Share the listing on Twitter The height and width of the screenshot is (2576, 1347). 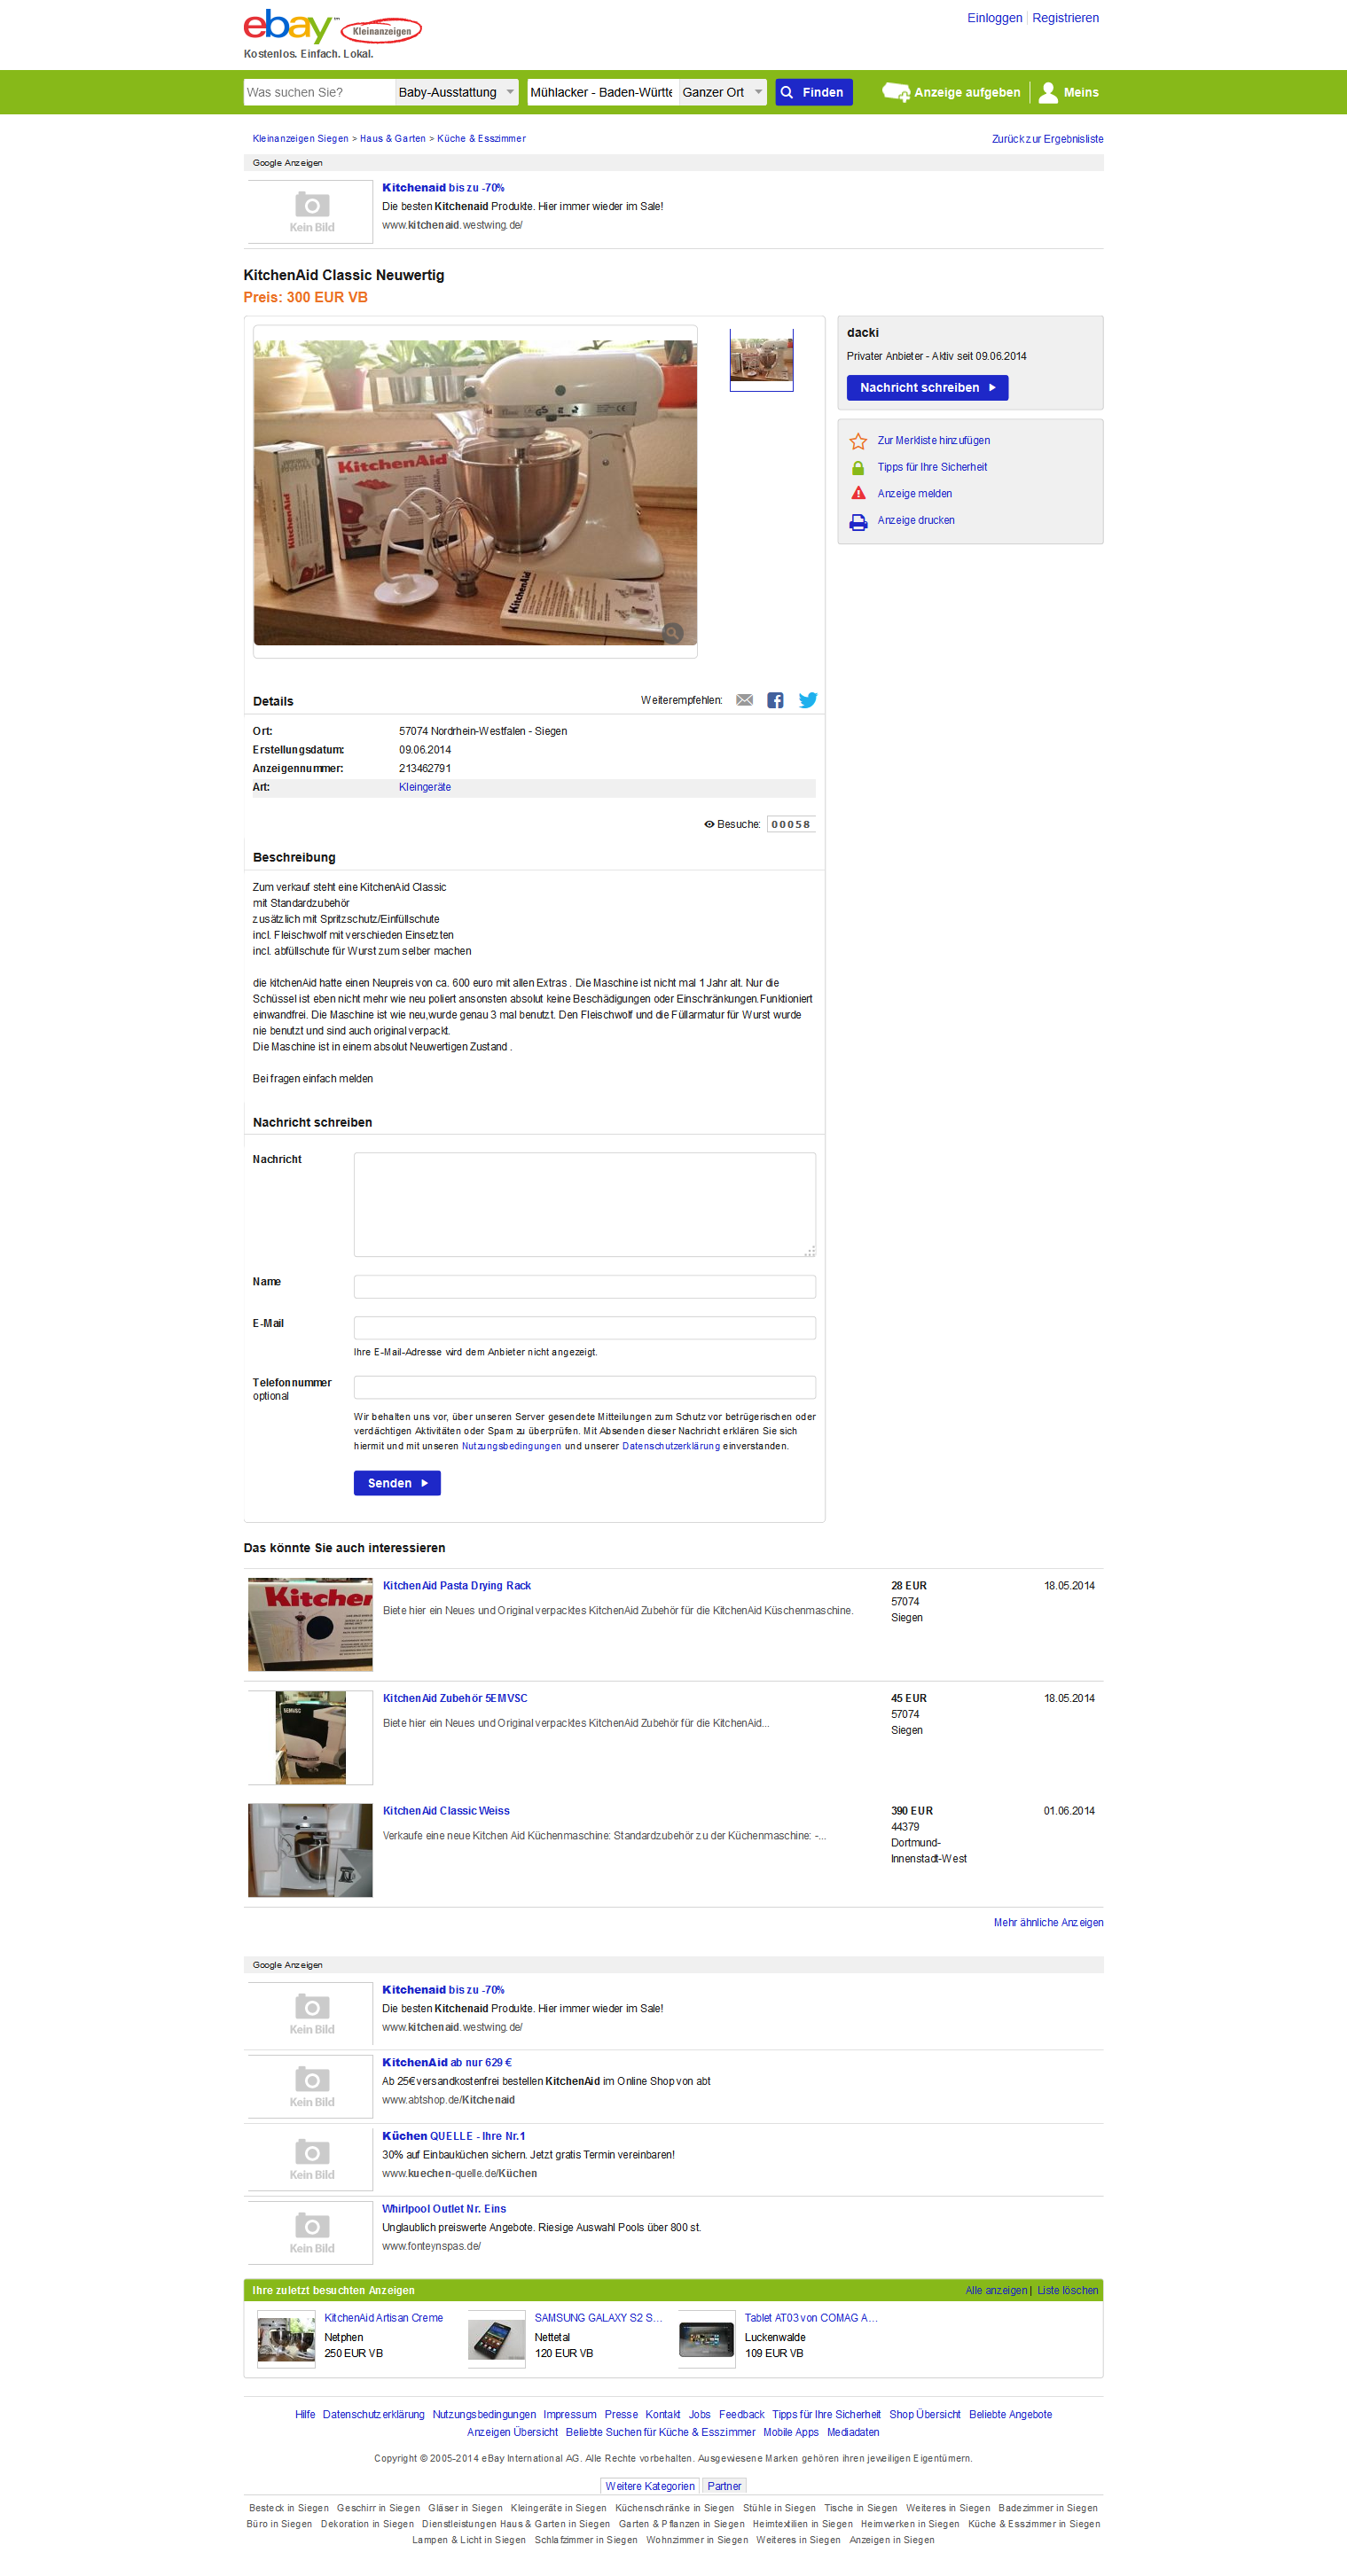[808, 700]
